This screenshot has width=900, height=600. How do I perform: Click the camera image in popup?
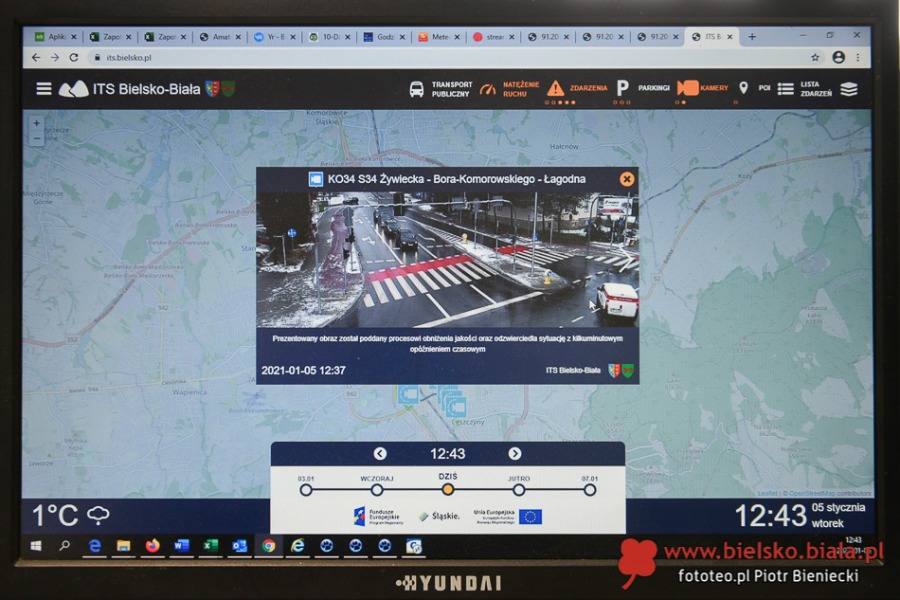447,260
